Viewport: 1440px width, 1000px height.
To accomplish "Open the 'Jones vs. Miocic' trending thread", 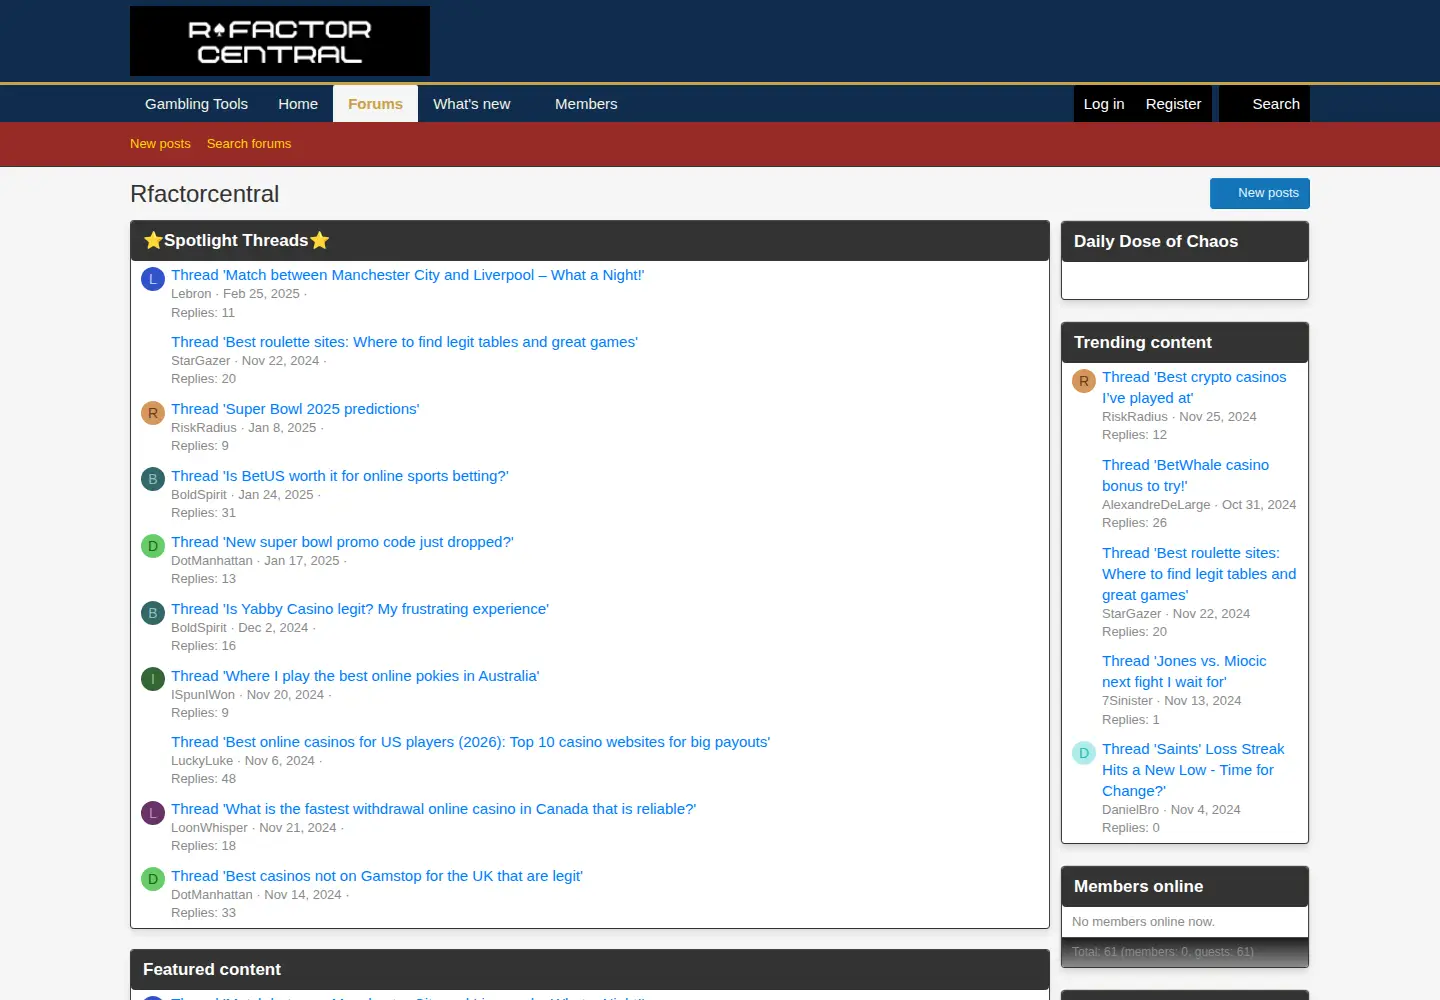I will click(1184, 671).
